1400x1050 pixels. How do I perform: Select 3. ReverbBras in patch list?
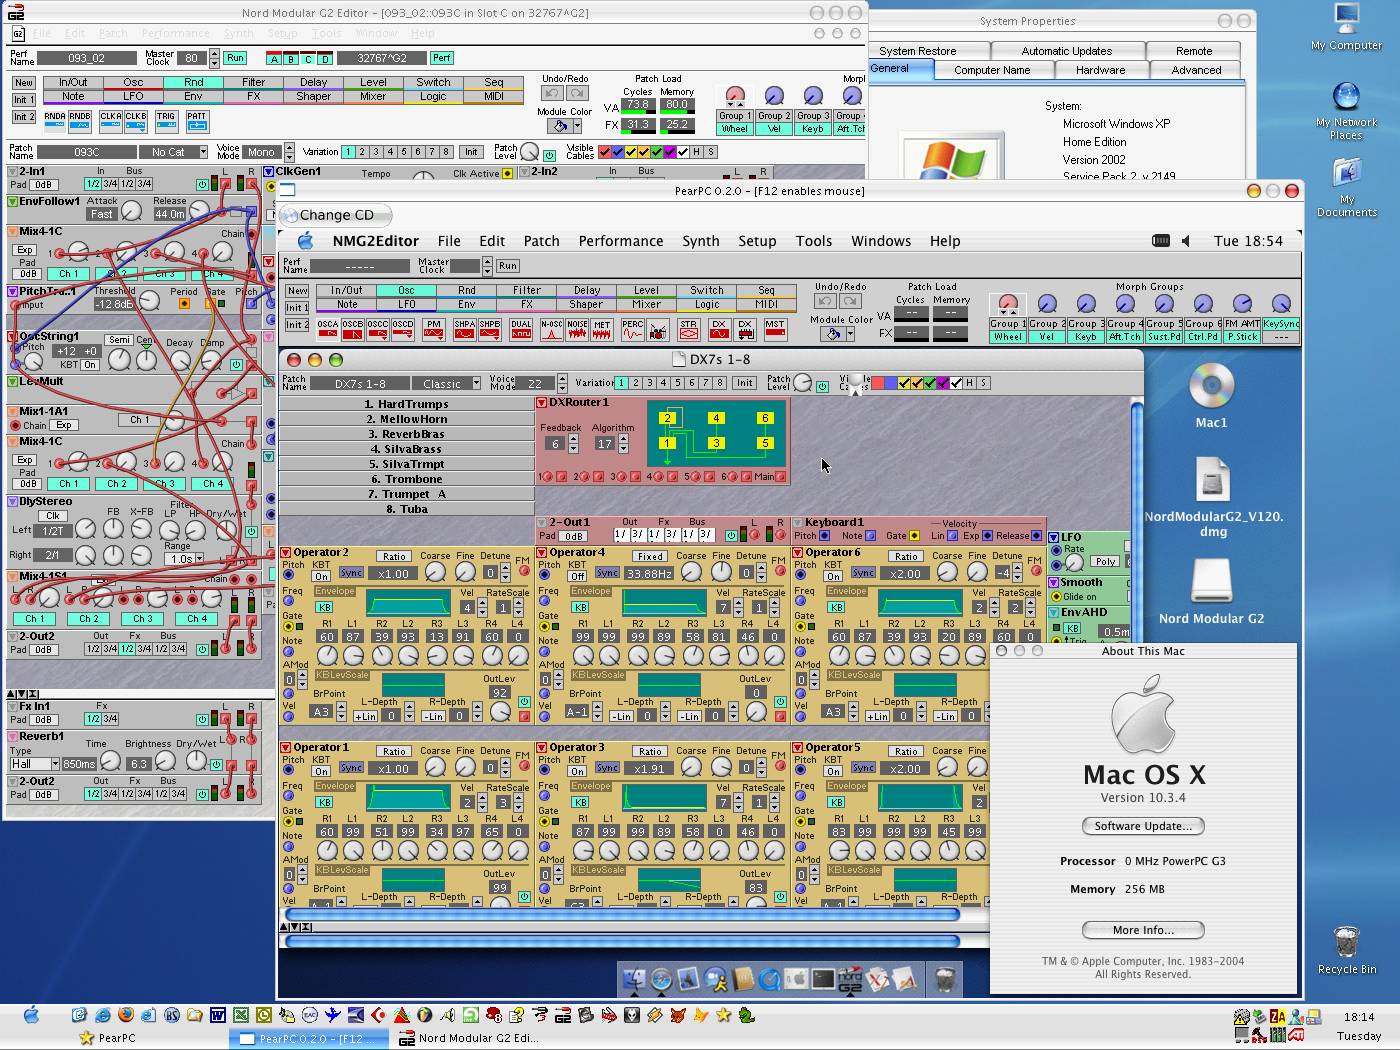coord(406,434)
